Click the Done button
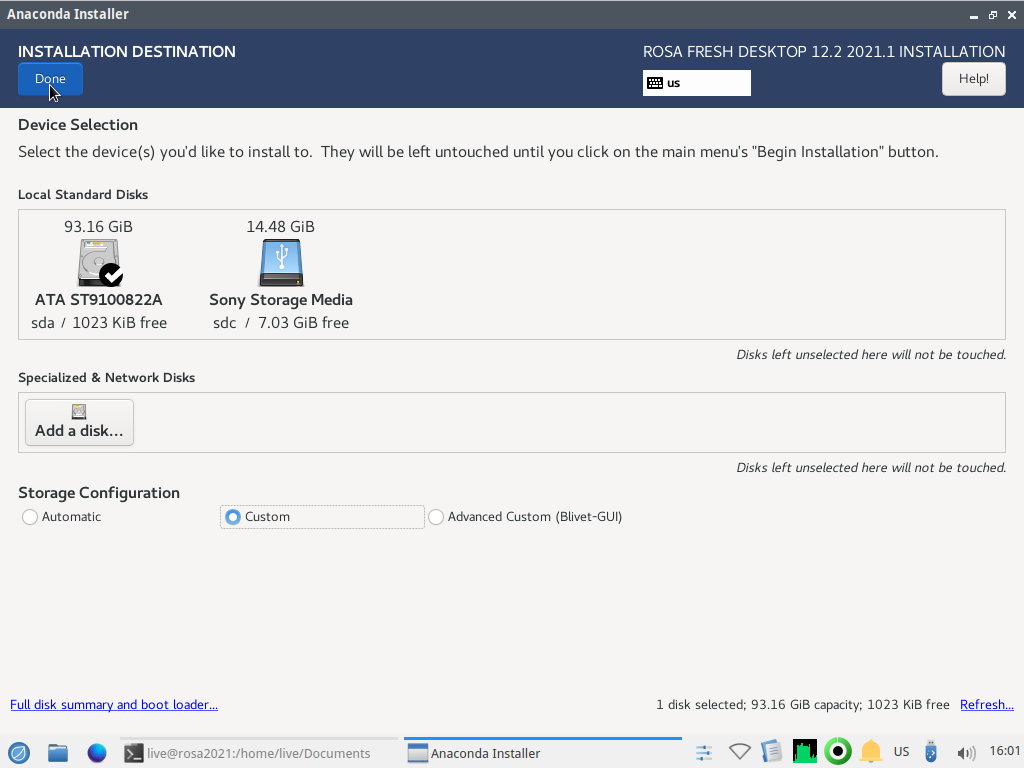The width and height of the screenshot is (1024, 768). 50,79
